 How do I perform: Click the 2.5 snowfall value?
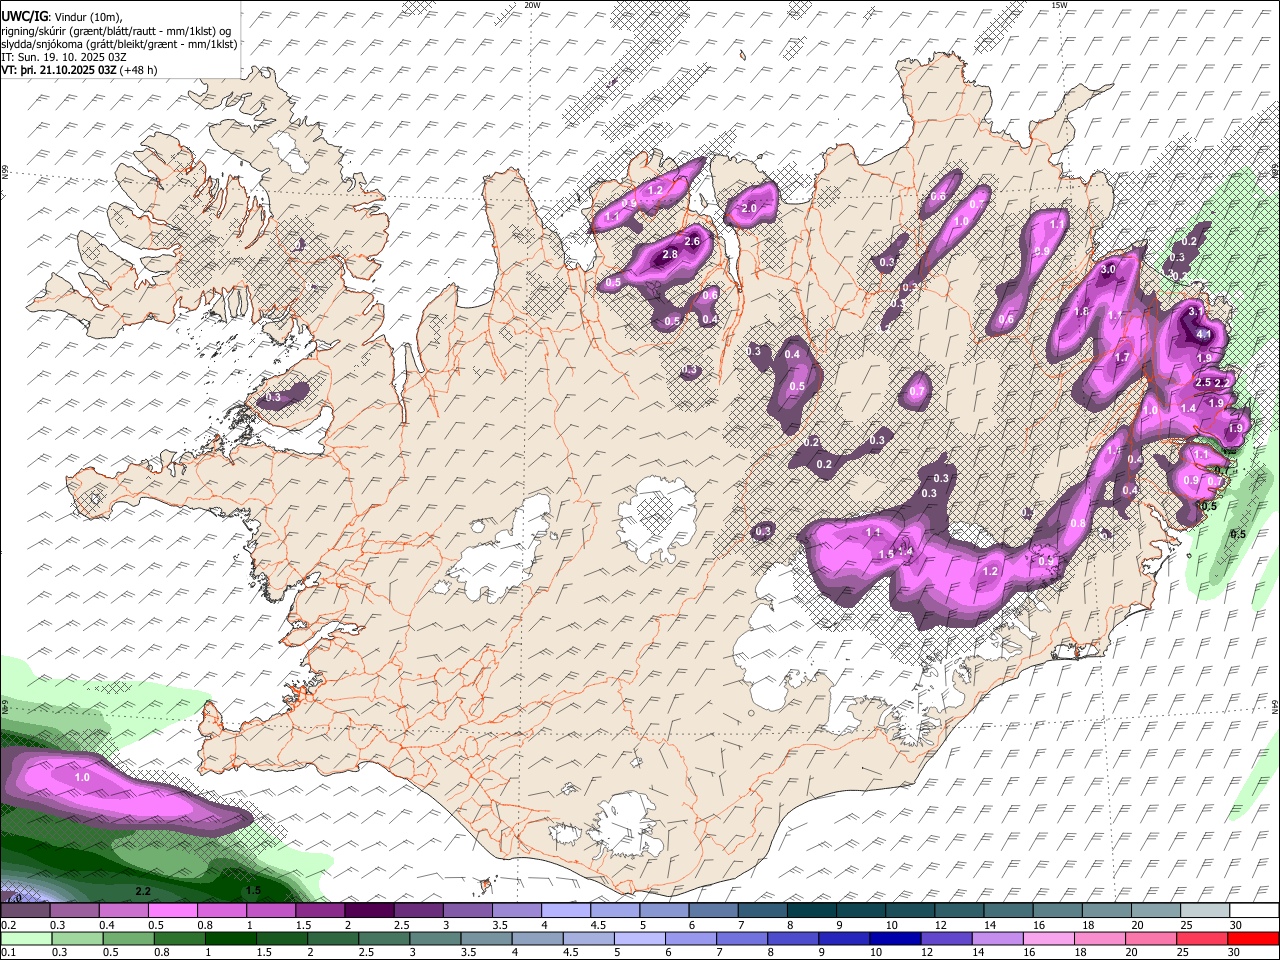click(x=1204, y=383)
